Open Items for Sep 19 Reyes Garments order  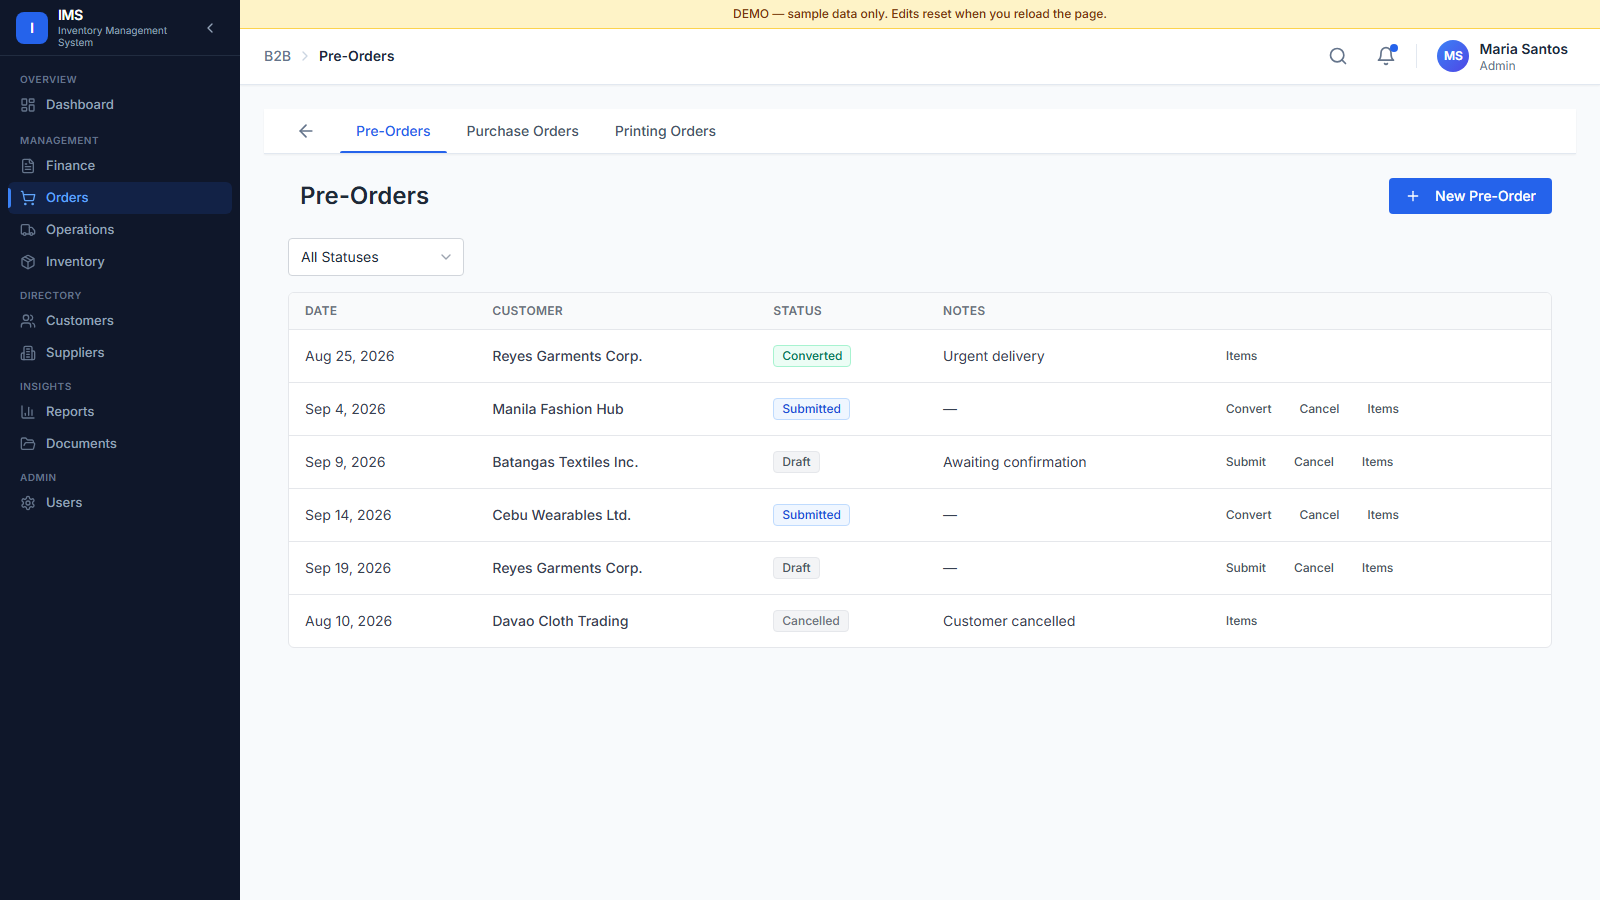(1377, 568)
